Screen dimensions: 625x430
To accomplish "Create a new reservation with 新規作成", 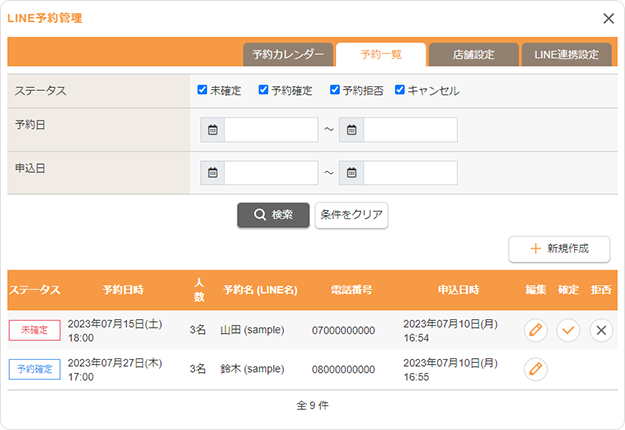I will (559, 248).
